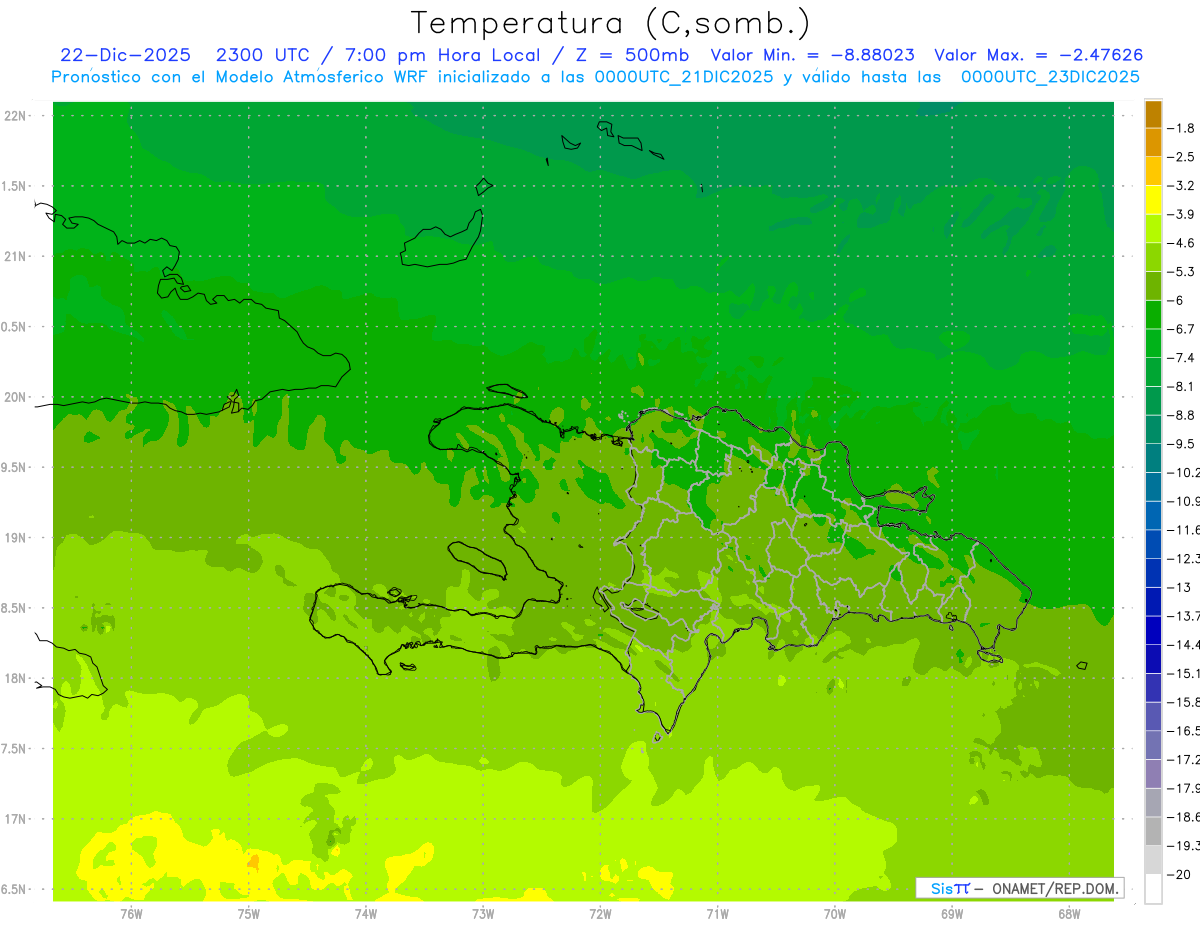Click the "-1.8" colorbar label
The image size is (1200, 927).
tap(1181, 128)
